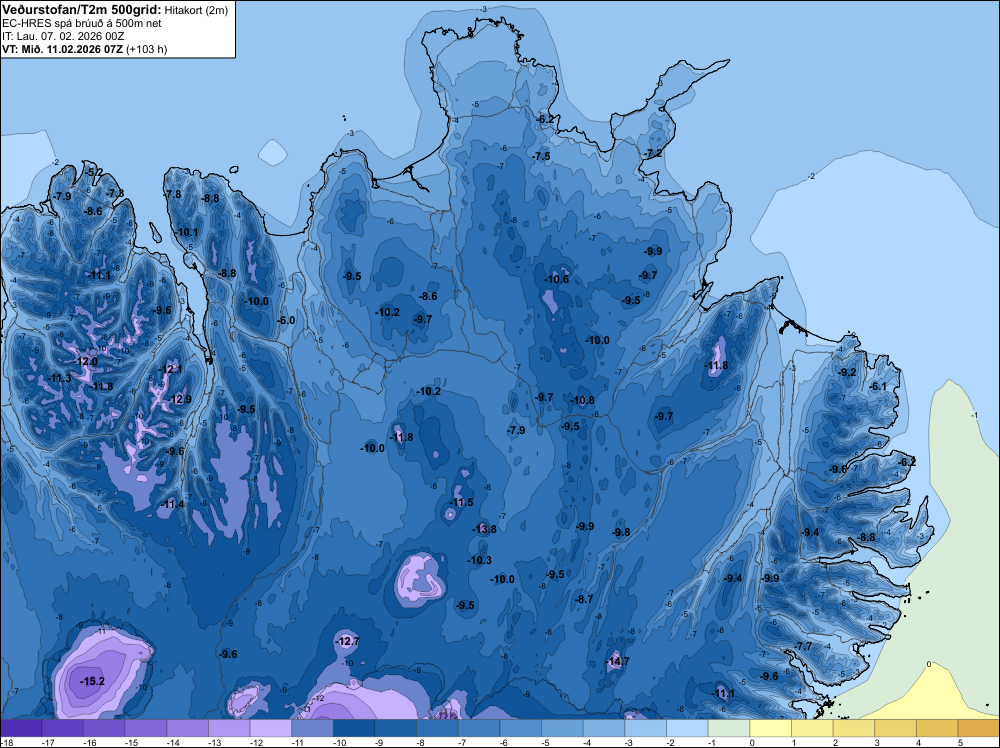Click the -12.1 temperature value on the map
1000x748 pixels.
(x=170, y=369)
